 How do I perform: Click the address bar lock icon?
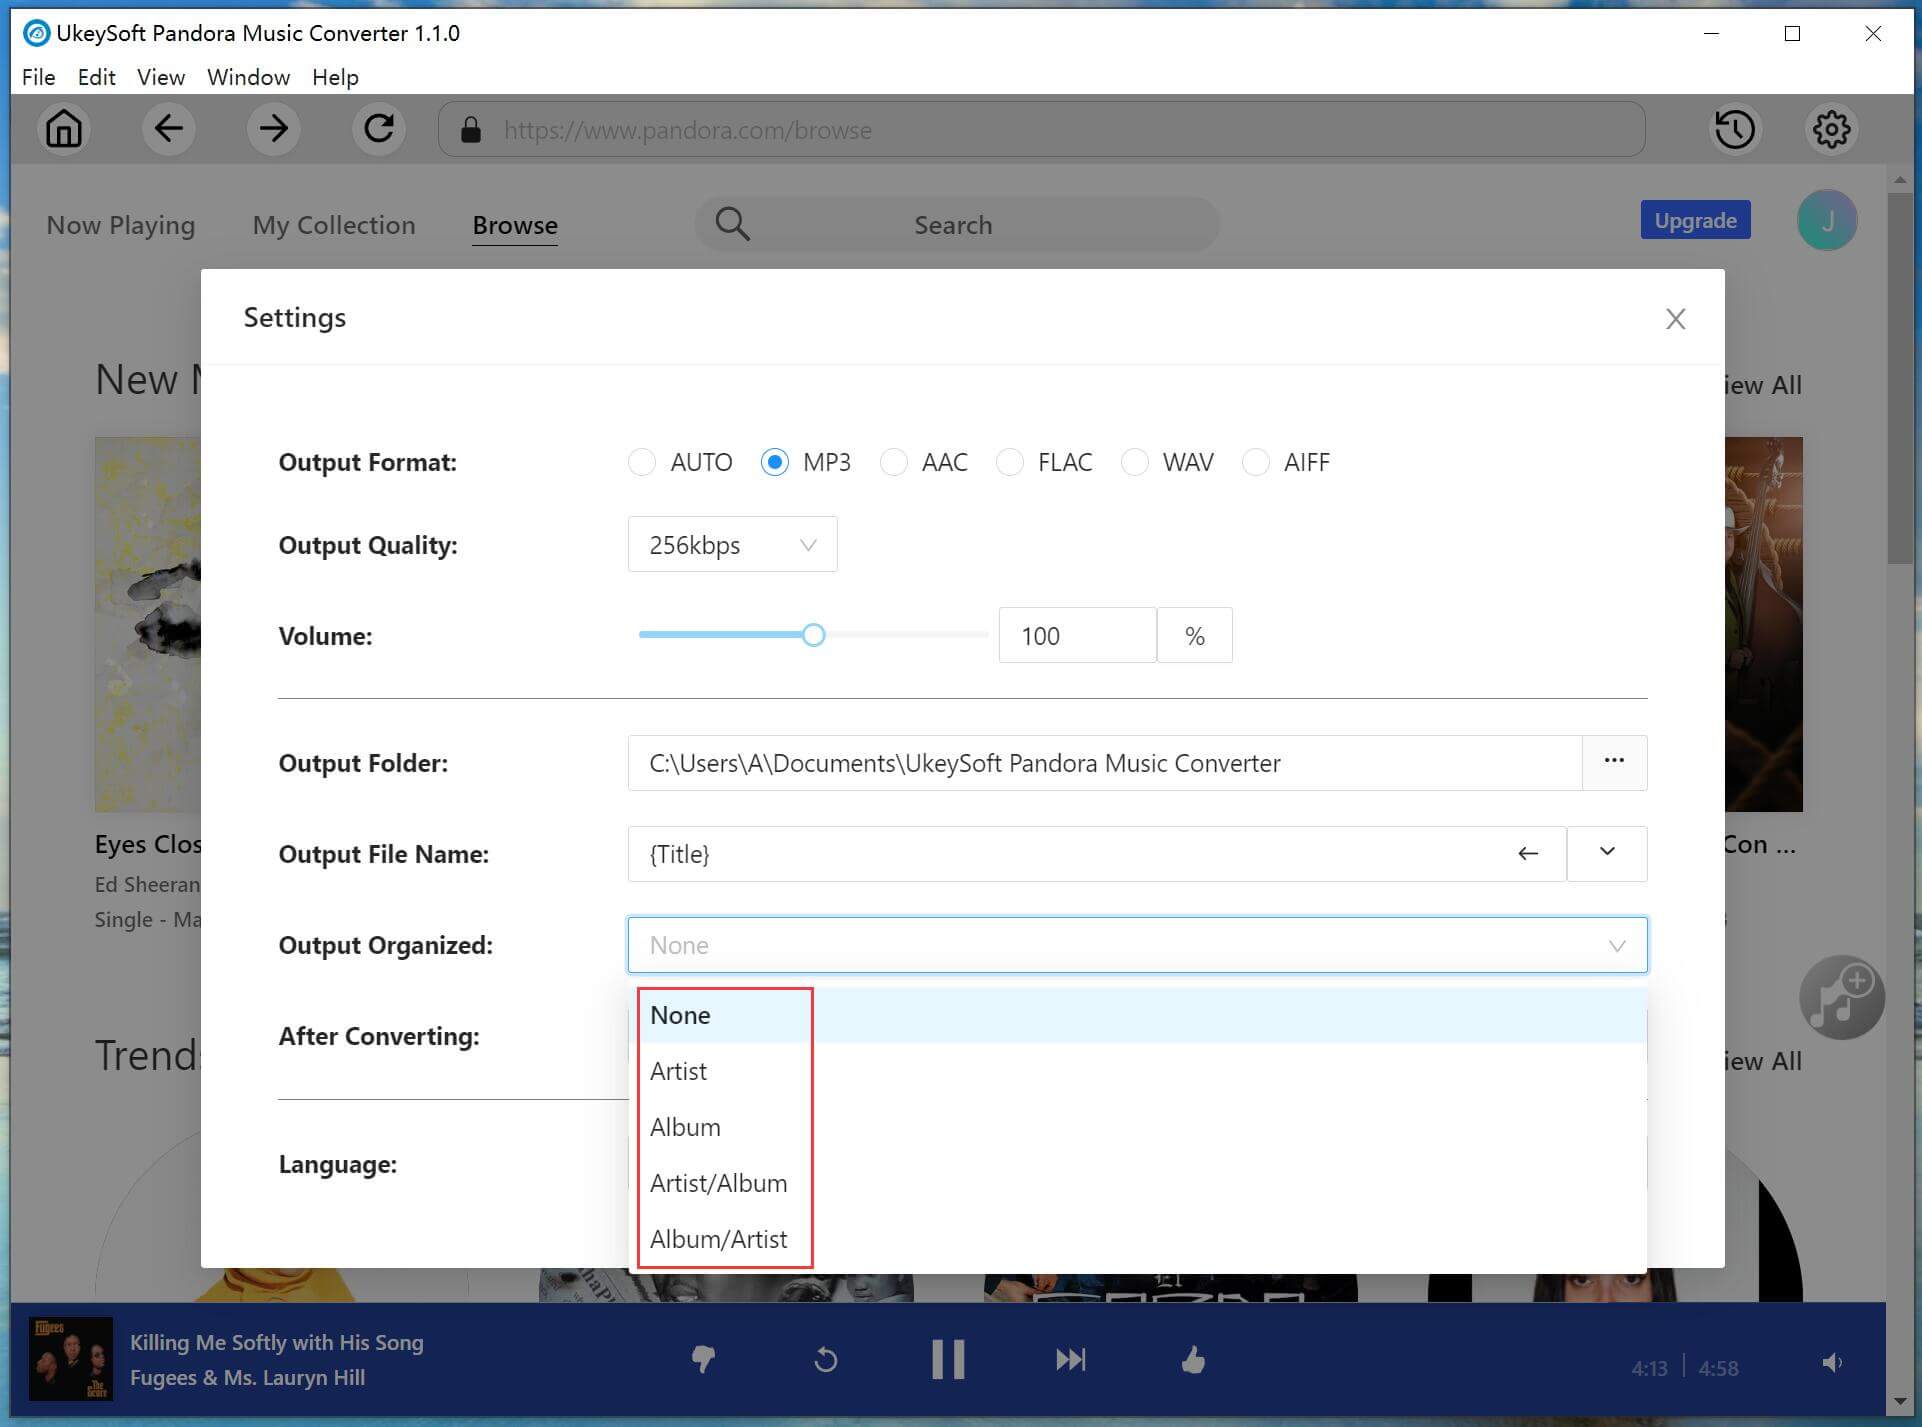click(x=471, y=130)
